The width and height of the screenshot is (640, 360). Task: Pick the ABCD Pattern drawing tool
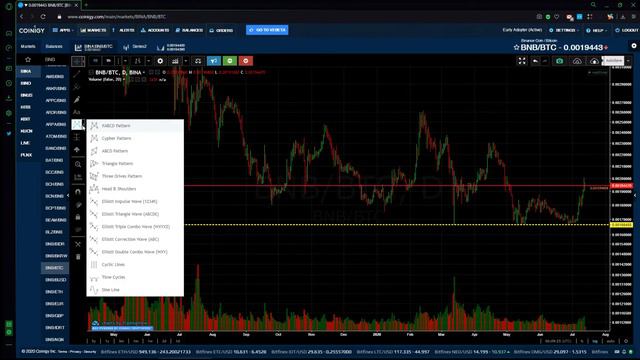pos(135,151)
